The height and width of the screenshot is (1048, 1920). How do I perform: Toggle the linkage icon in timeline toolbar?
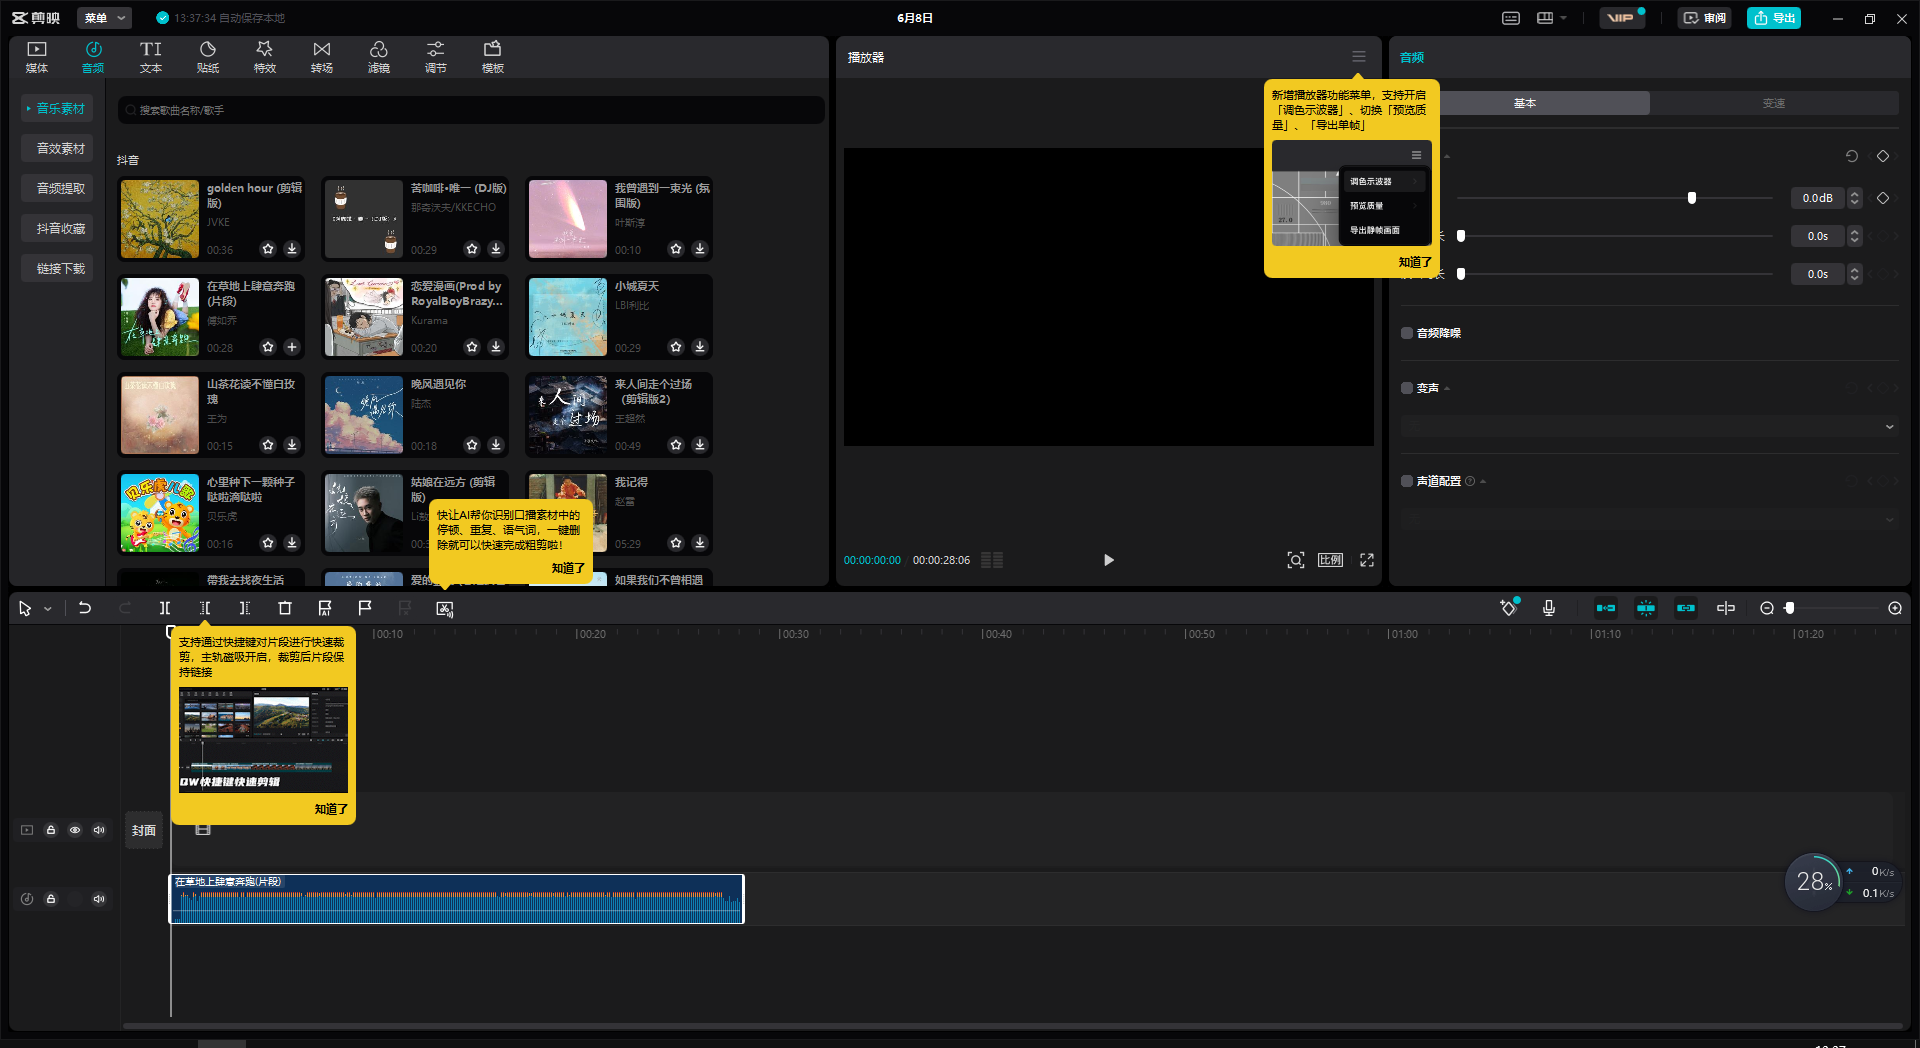pyautogui.click(x=1686, y=608)
